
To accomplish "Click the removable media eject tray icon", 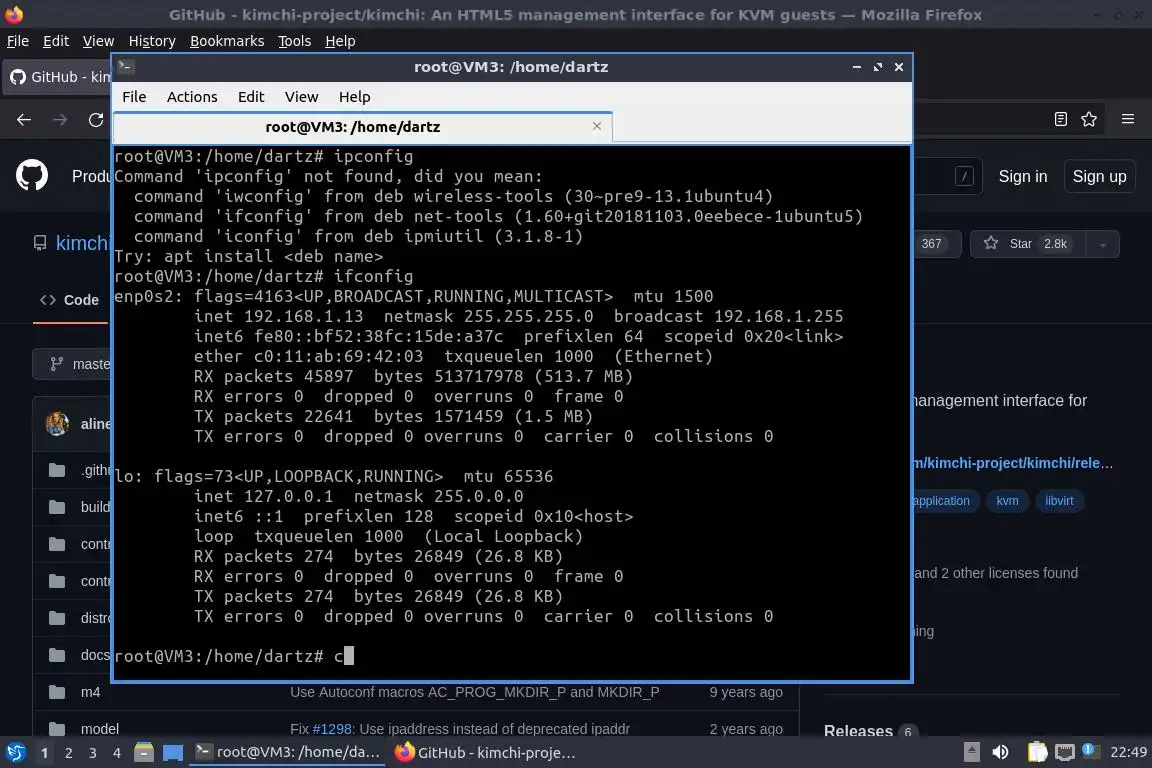I will [x=971, y=752].
